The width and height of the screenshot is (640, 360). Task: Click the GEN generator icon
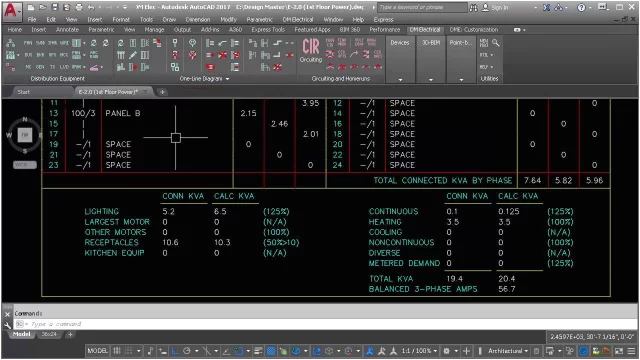click(40, 67)
